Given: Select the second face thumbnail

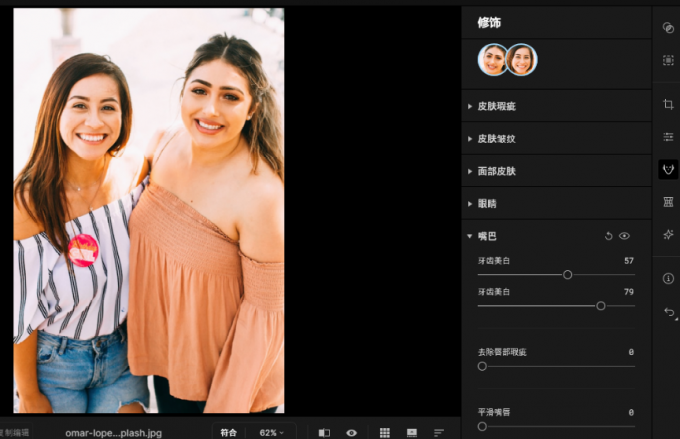Looking at the screenshot, I should tap(522, 59).
